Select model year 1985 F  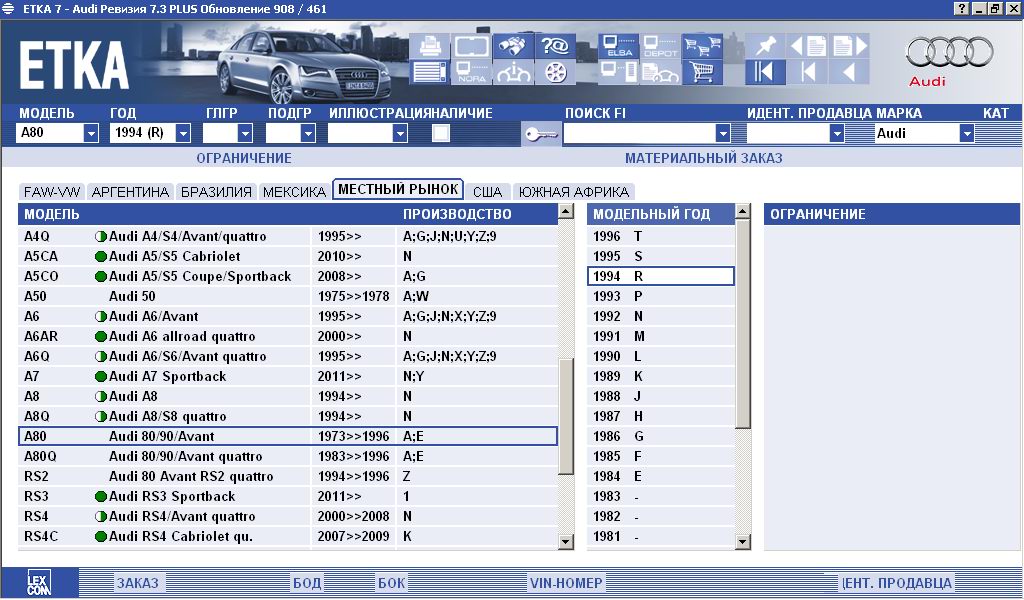pos(661,456)
